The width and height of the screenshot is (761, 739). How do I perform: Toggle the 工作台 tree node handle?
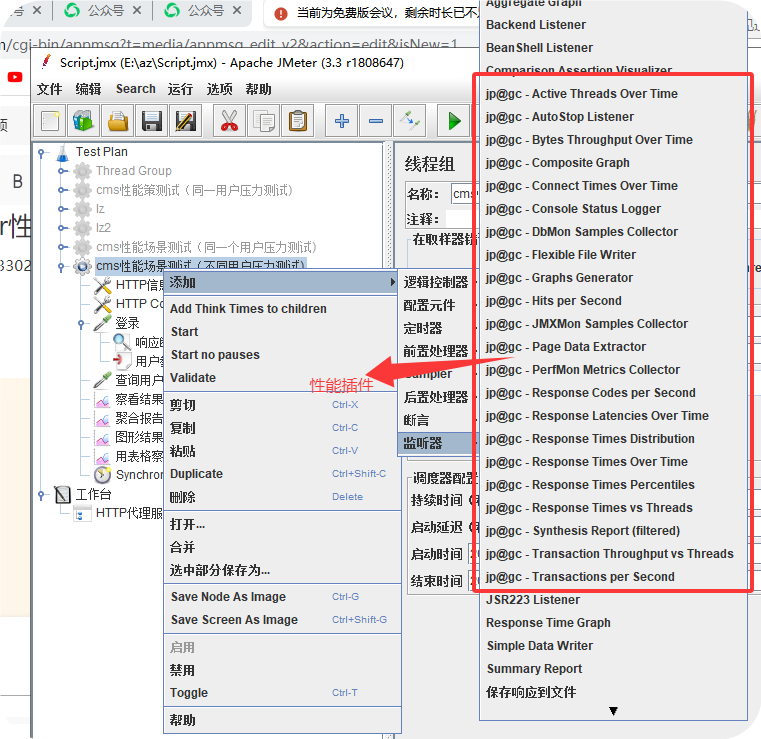point(41,495)
